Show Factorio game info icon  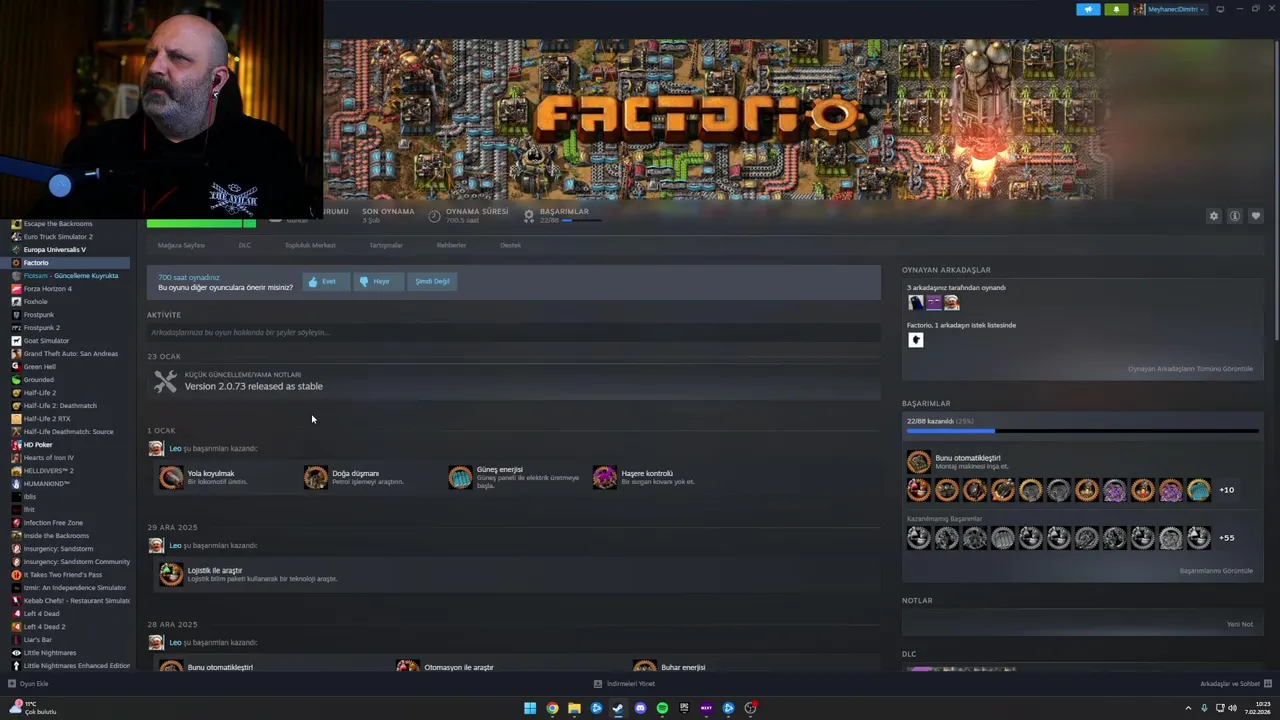[1235, 216]
